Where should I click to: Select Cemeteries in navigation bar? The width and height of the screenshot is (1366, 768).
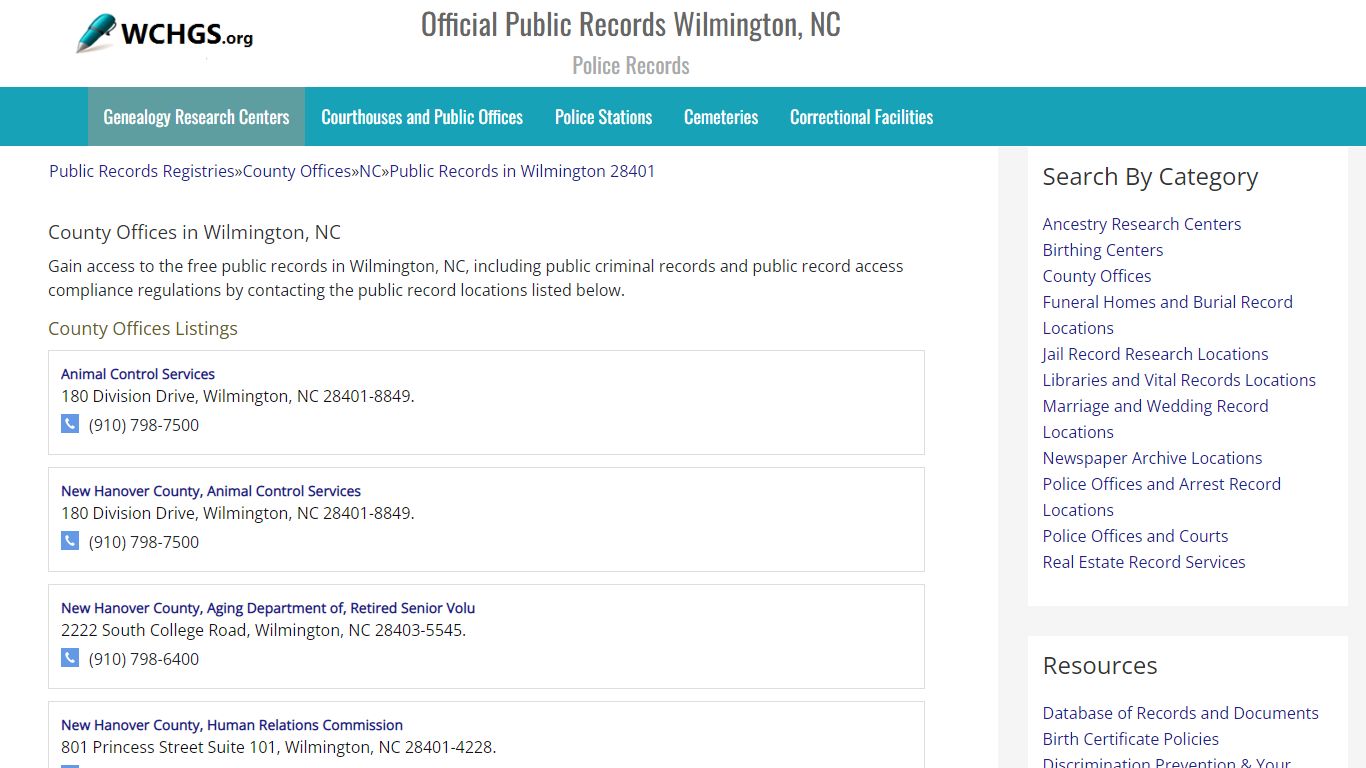pos(721,117)
